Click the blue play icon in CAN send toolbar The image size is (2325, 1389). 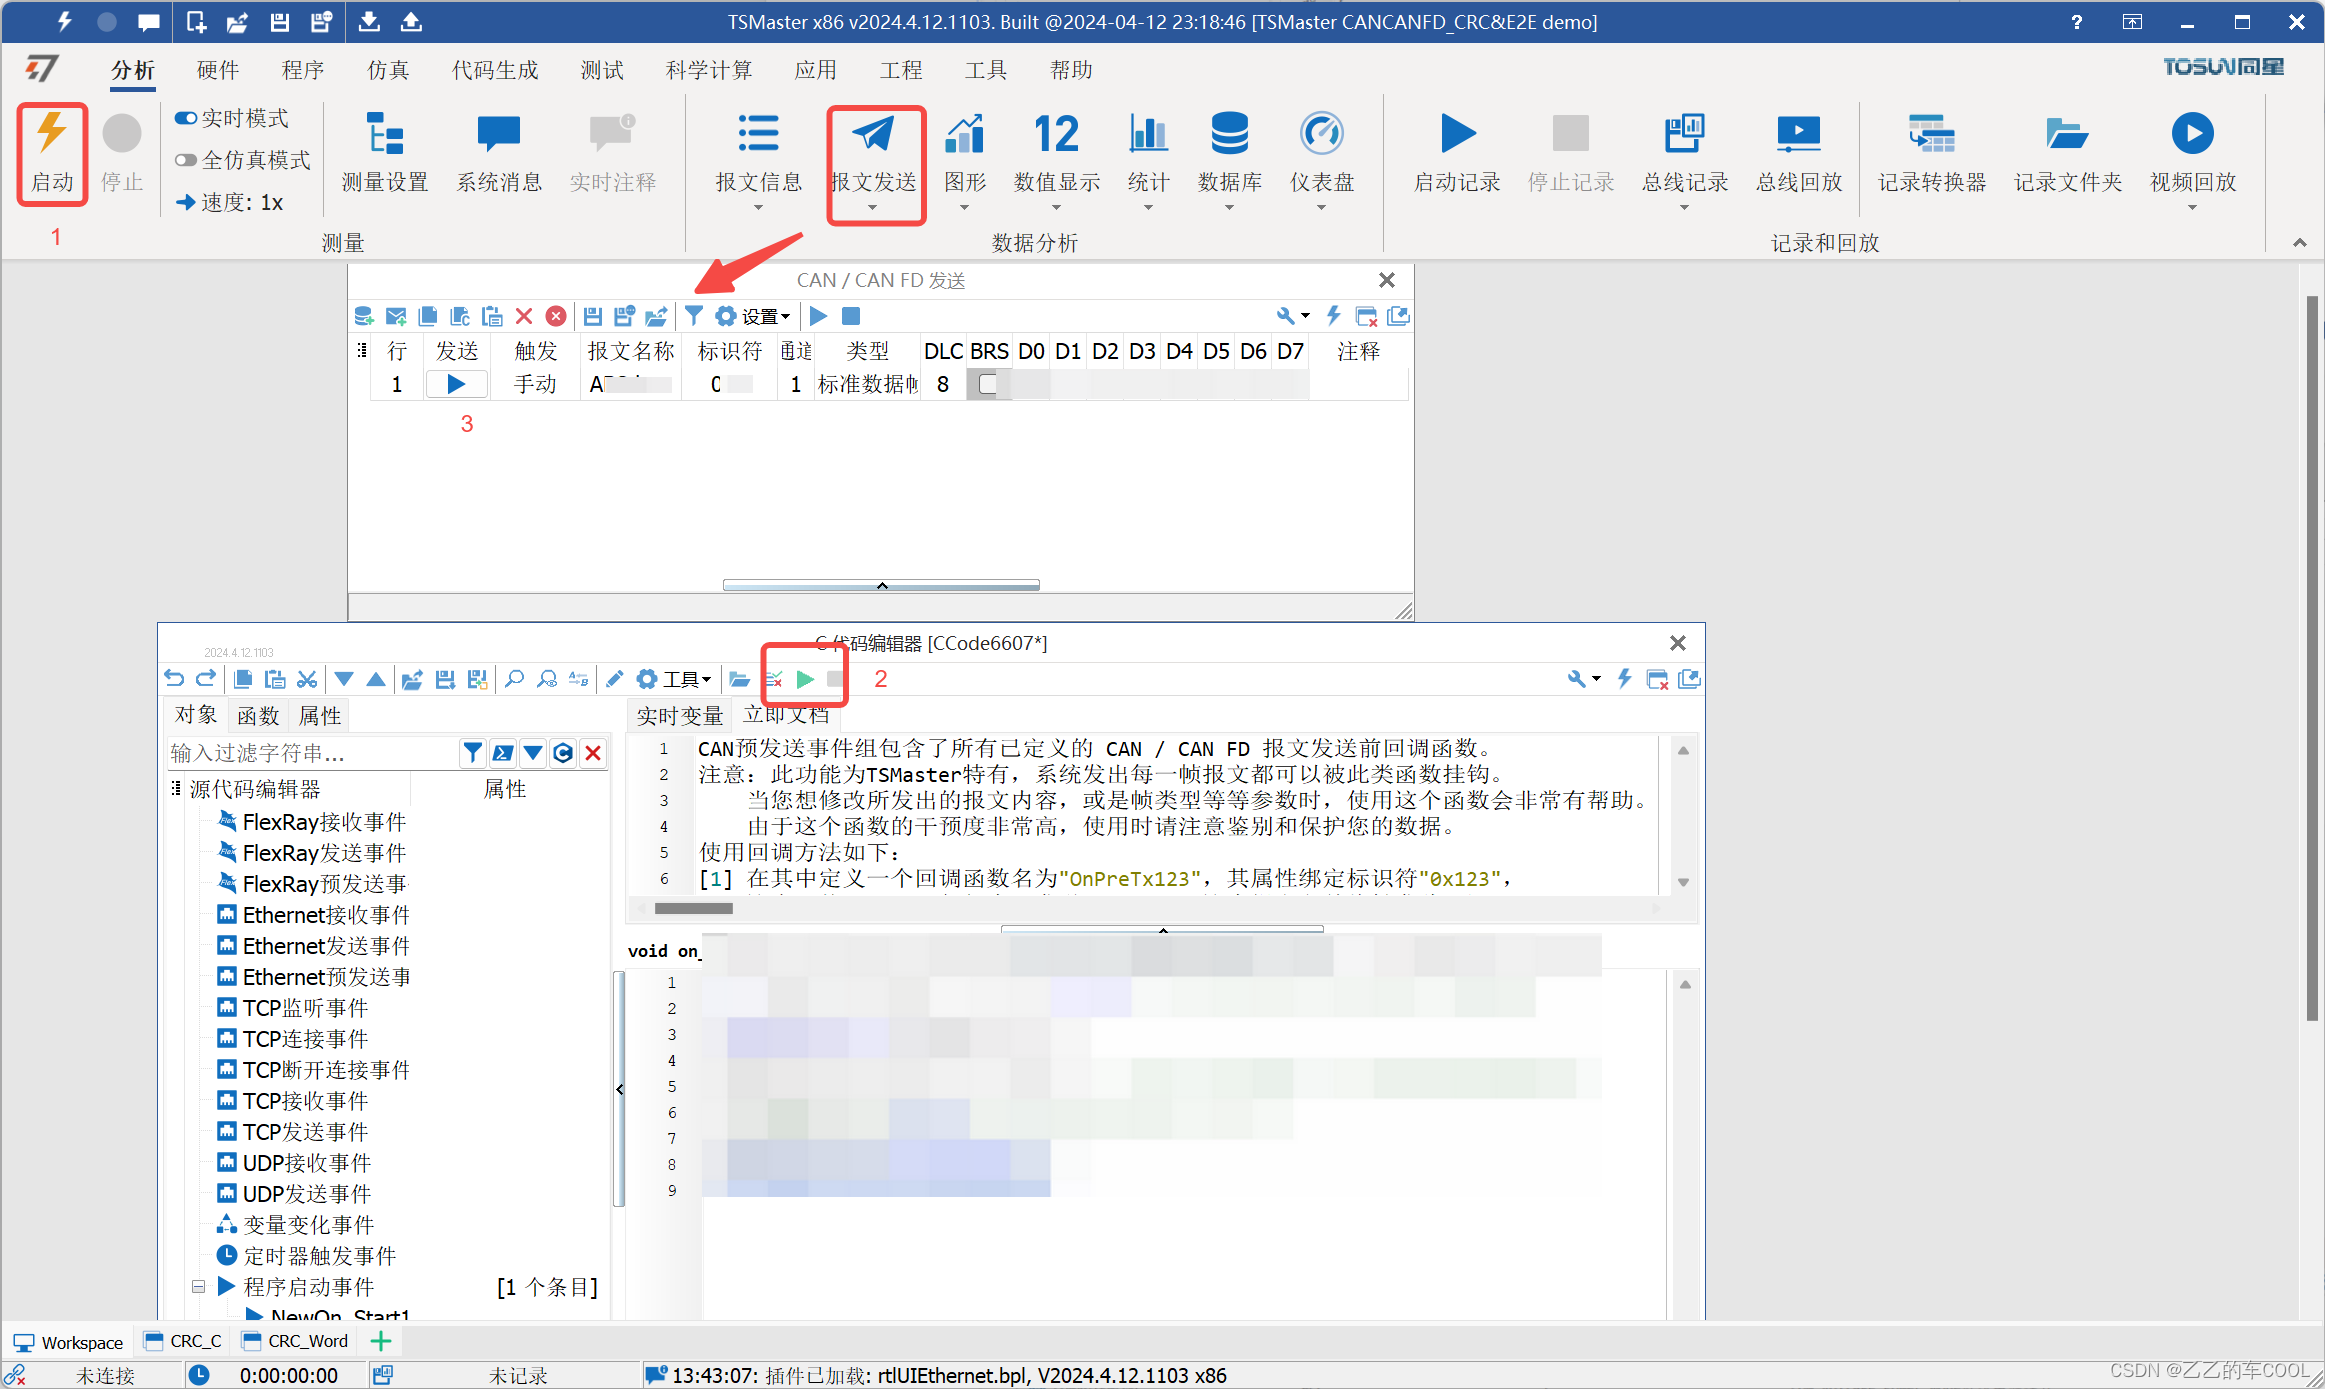tap(819, 316)
